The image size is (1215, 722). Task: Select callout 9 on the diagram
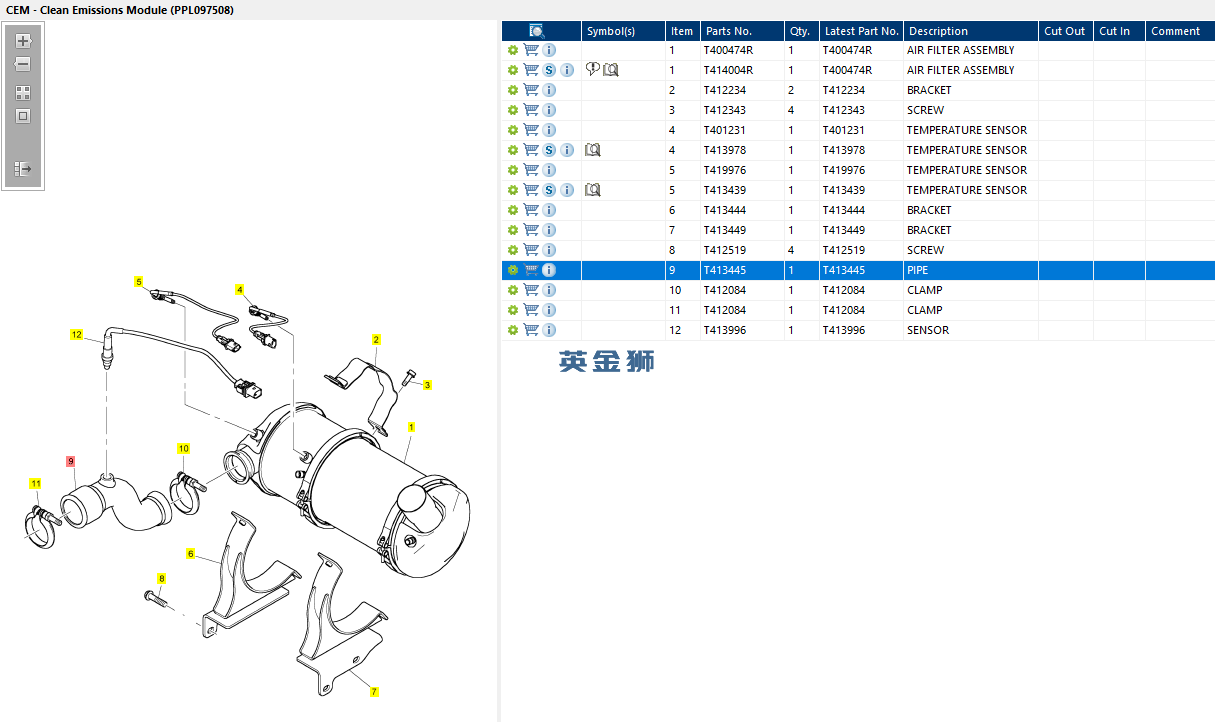pos(71,461)
